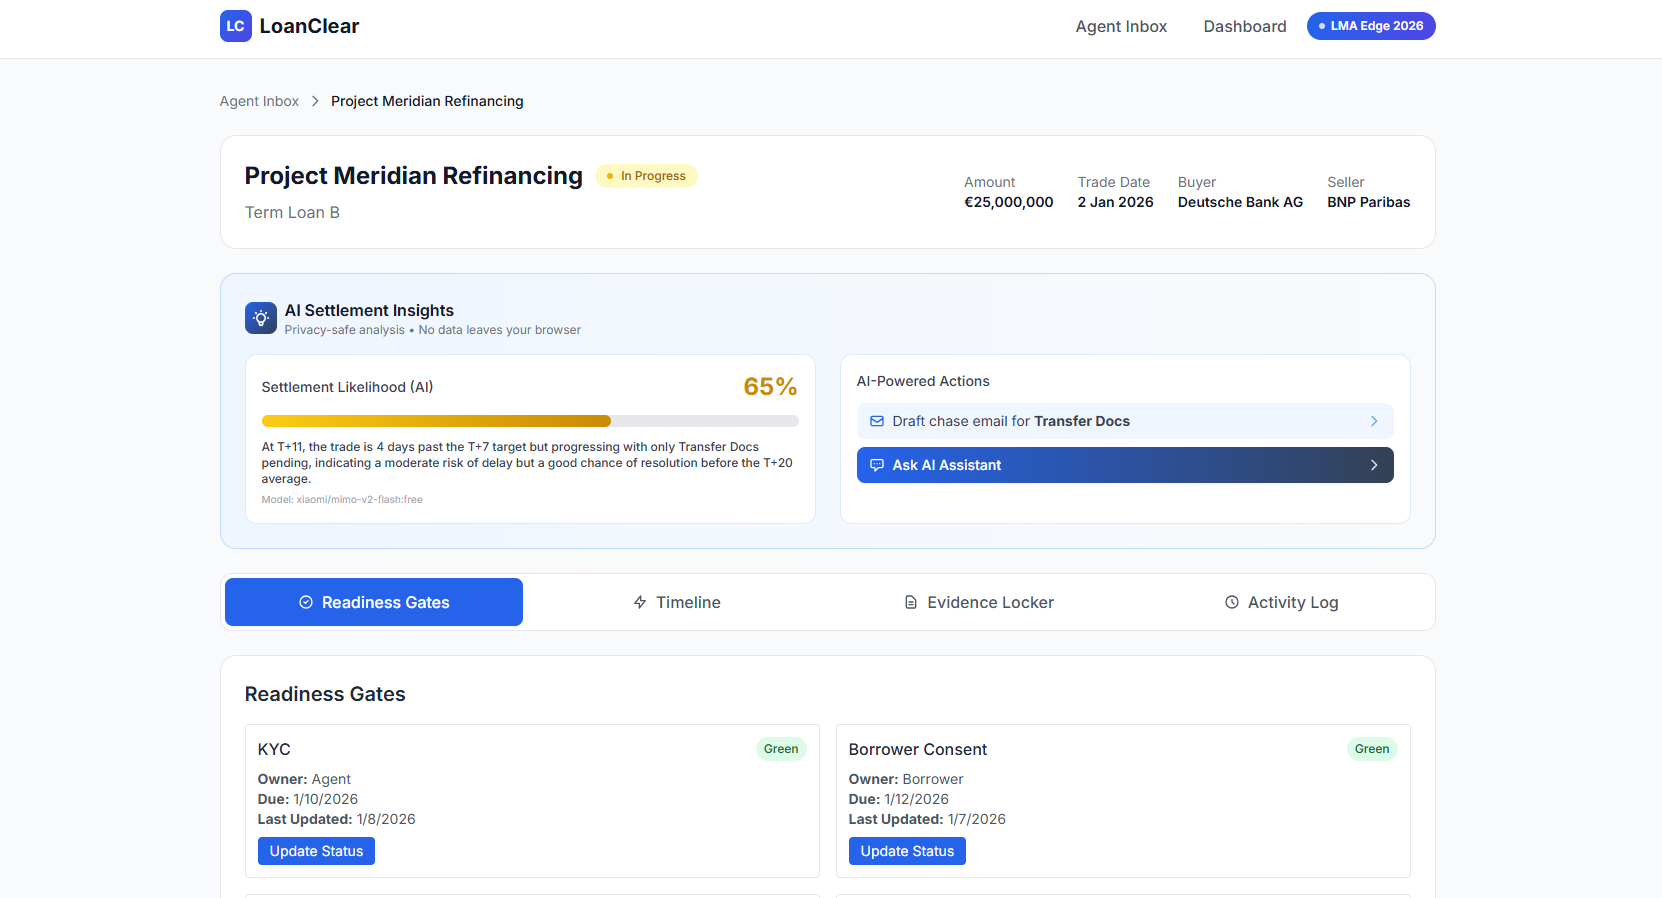Open Agent Inbox in the top navigation
The height and width of the screenshot is (898, 1662).
pos(1121,26)
